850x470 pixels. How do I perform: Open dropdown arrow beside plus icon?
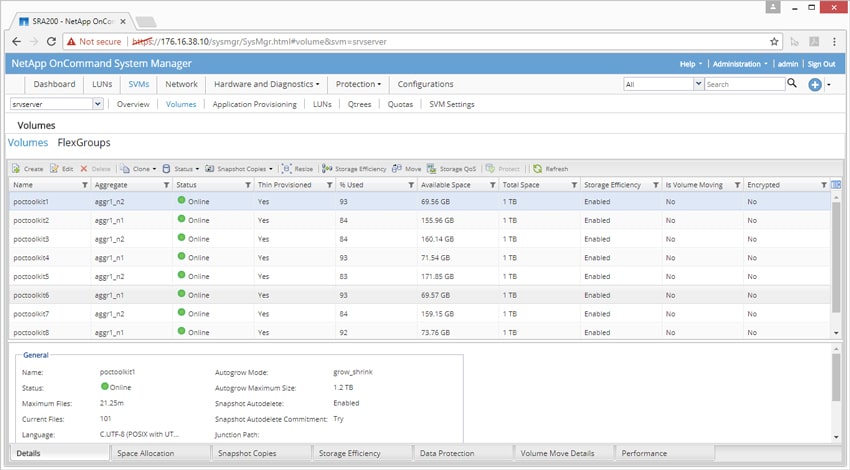(829, 84)
